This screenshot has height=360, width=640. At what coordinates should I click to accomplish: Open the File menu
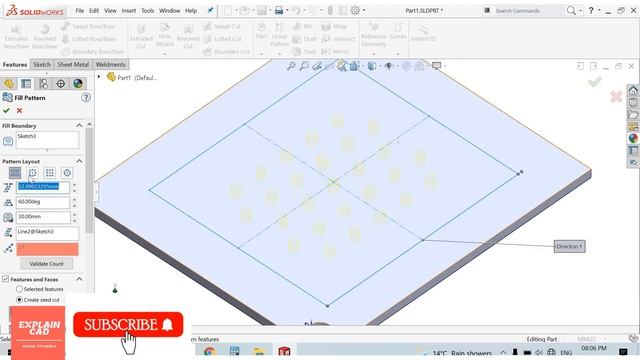point(80,11)
